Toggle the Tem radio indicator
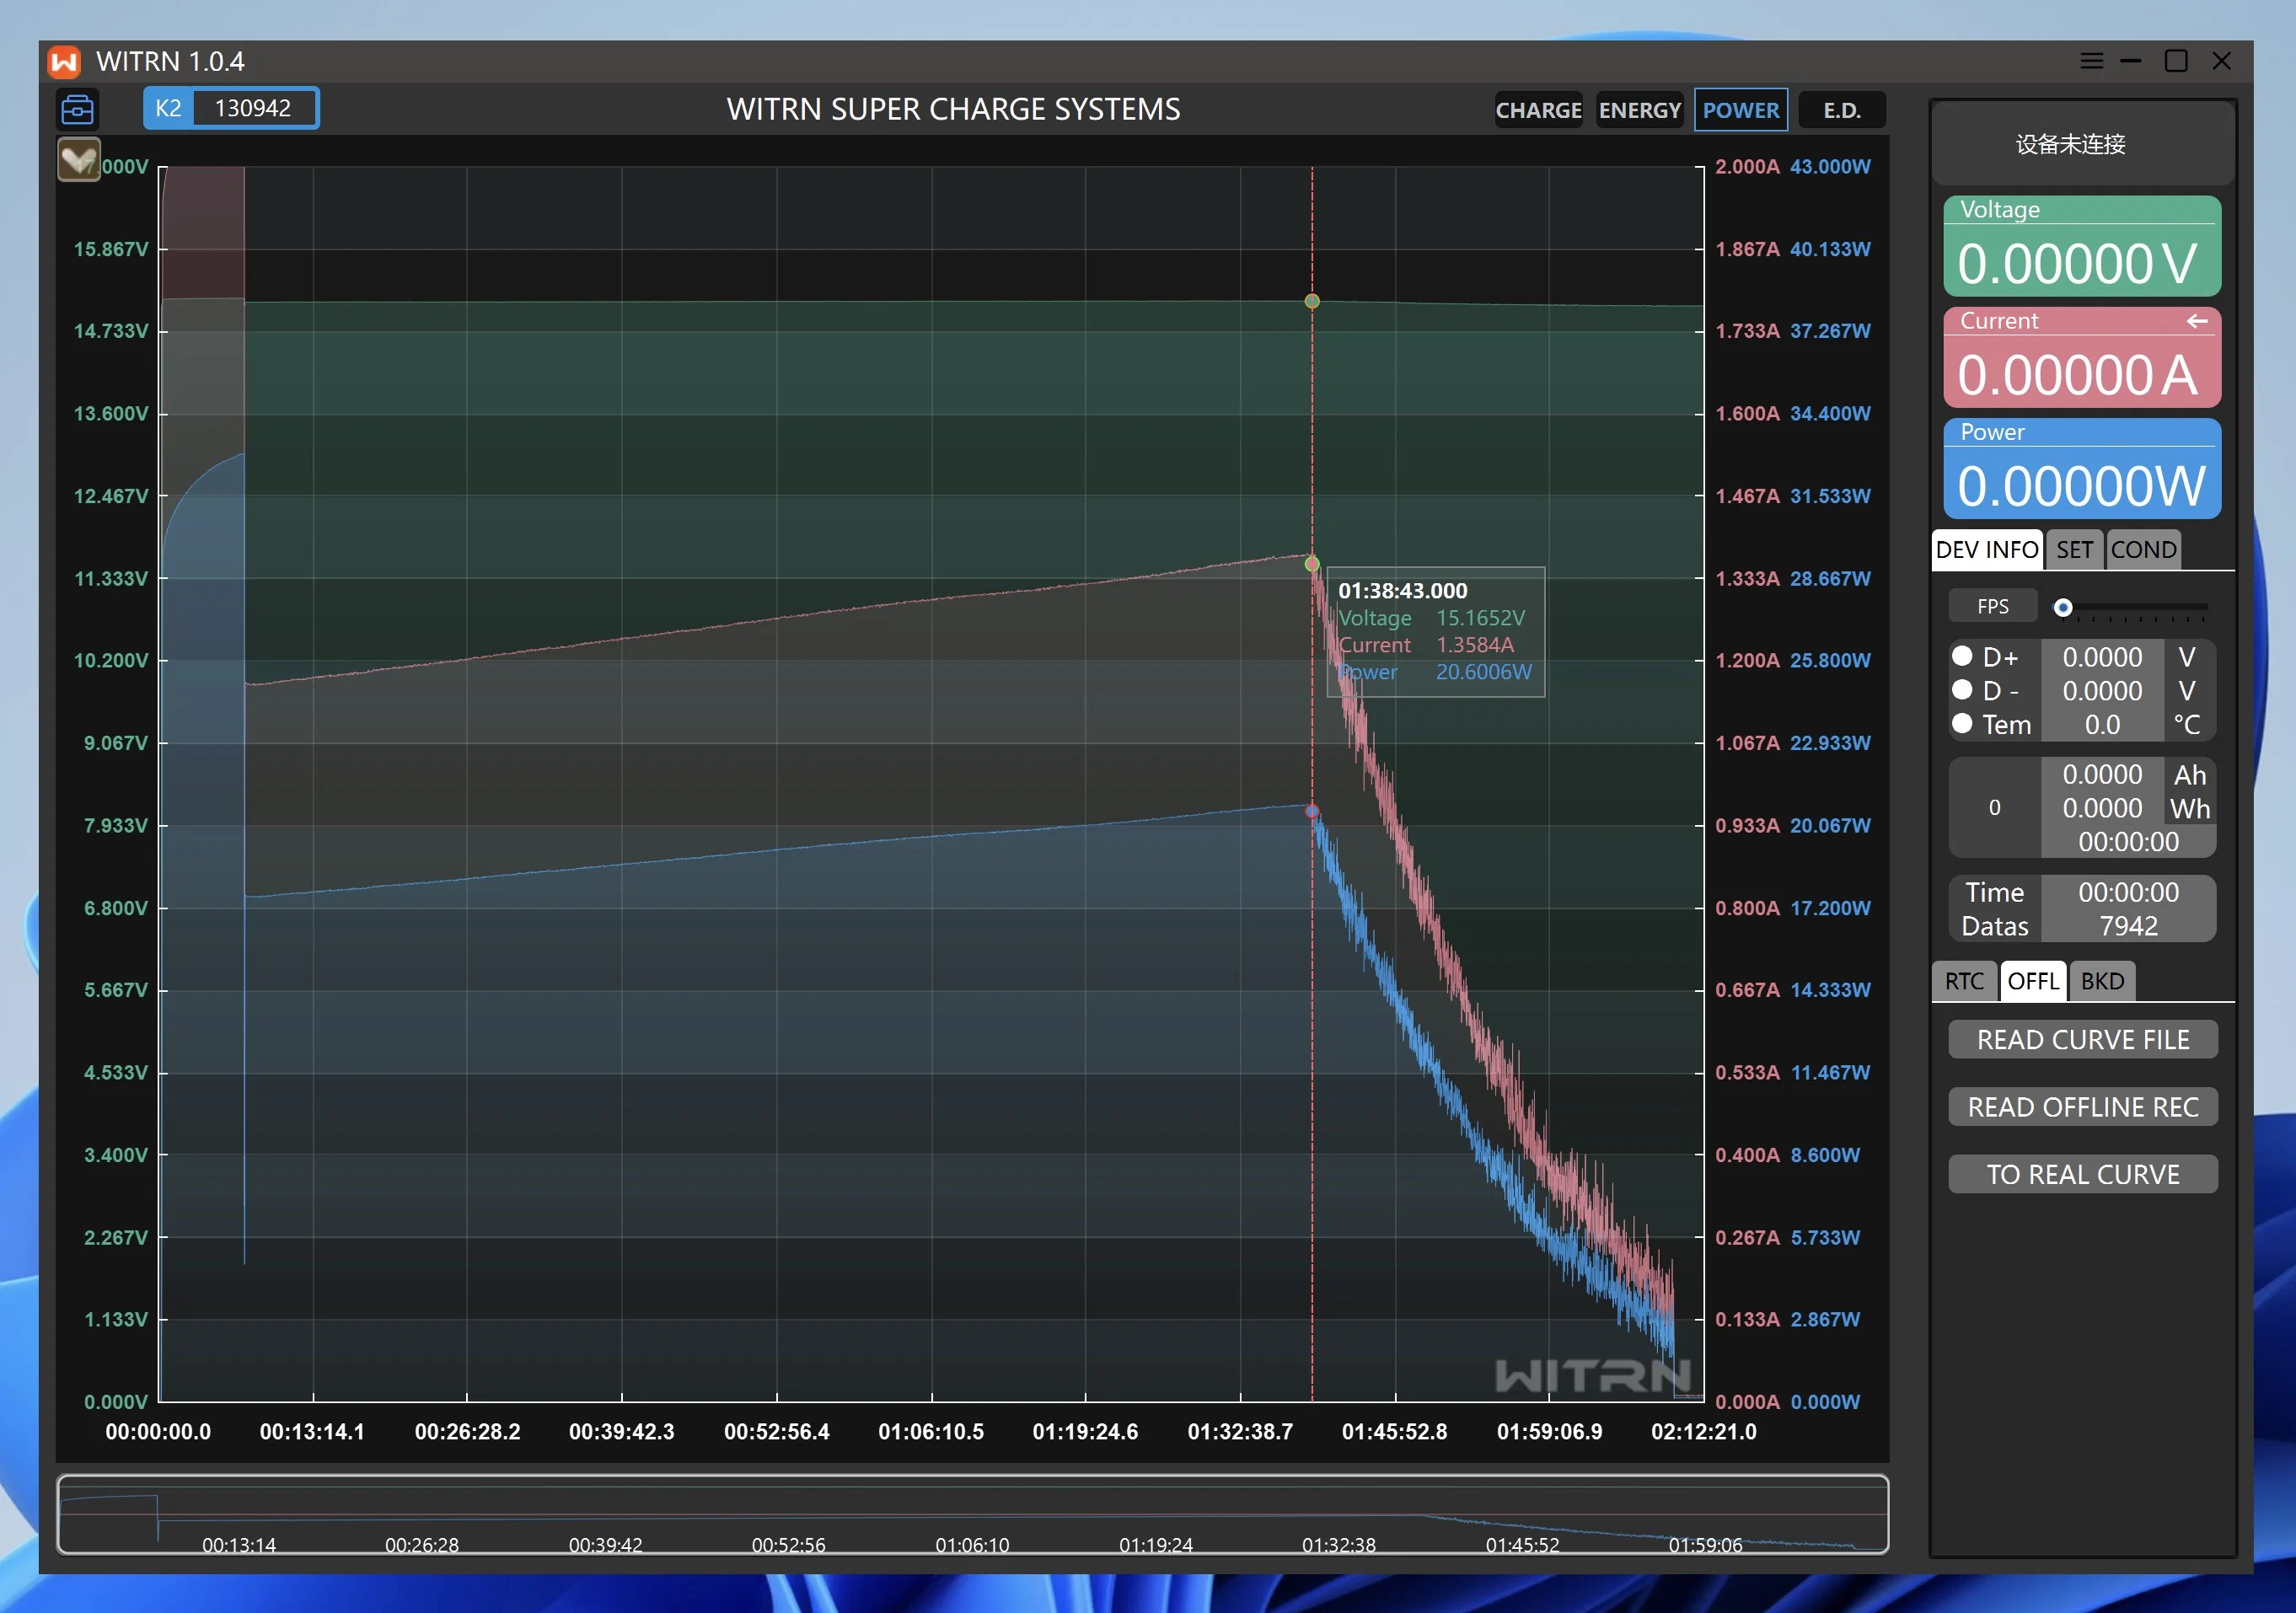Image resolution: width=2296 pixels, height=1613 pixels. coord(1962,724)
